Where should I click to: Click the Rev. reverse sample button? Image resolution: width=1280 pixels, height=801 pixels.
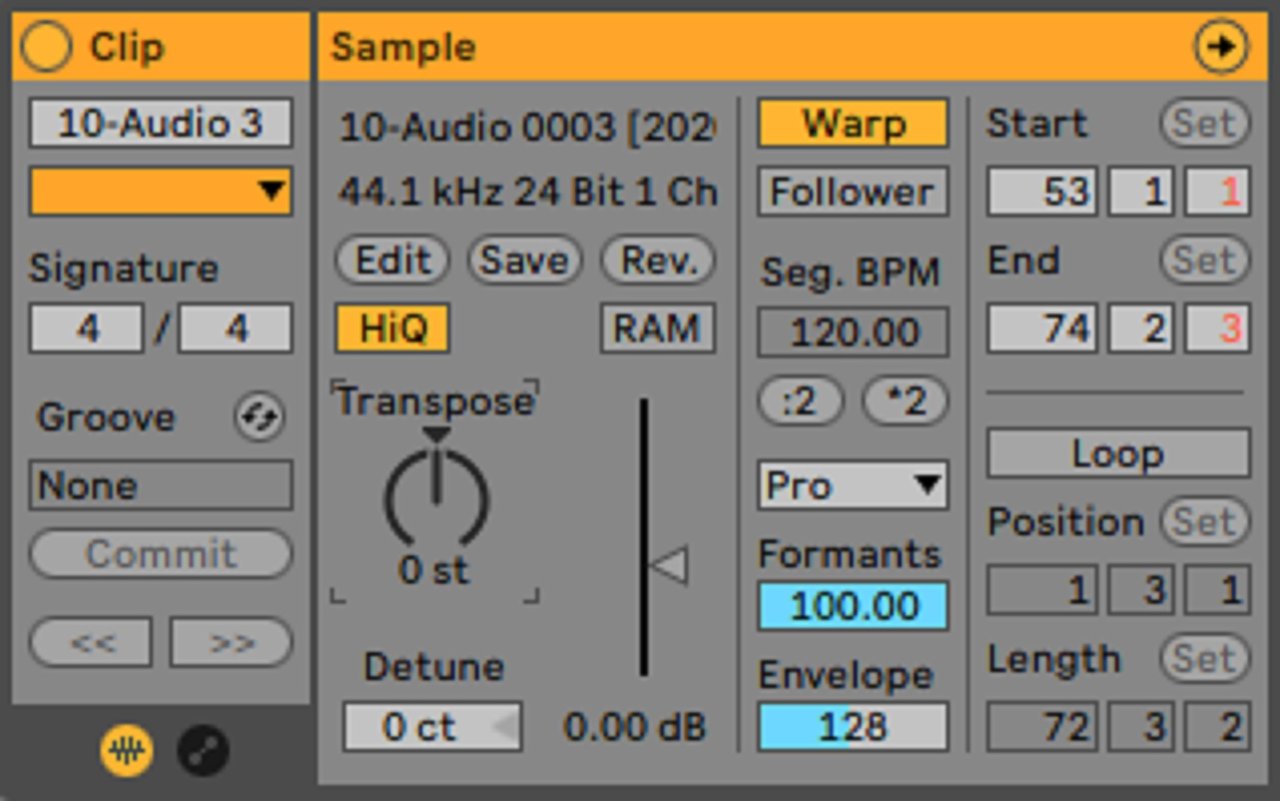point(657,261)
